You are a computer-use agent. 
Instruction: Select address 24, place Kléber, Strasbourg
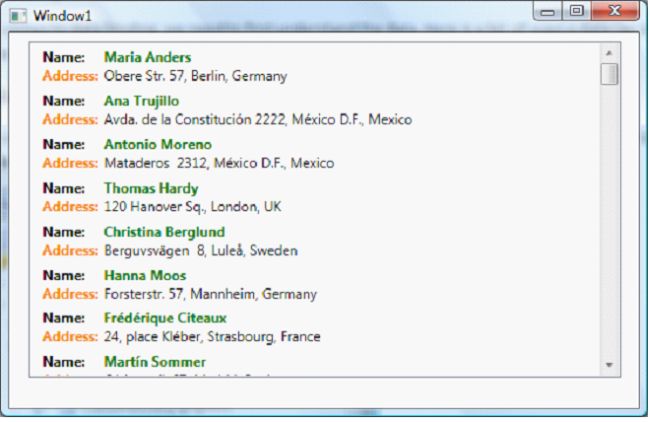212,336
